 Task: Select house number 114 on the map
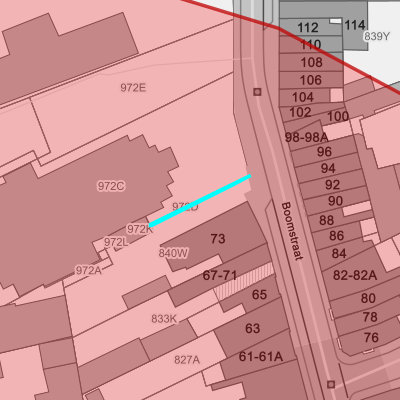pos(355,25)
